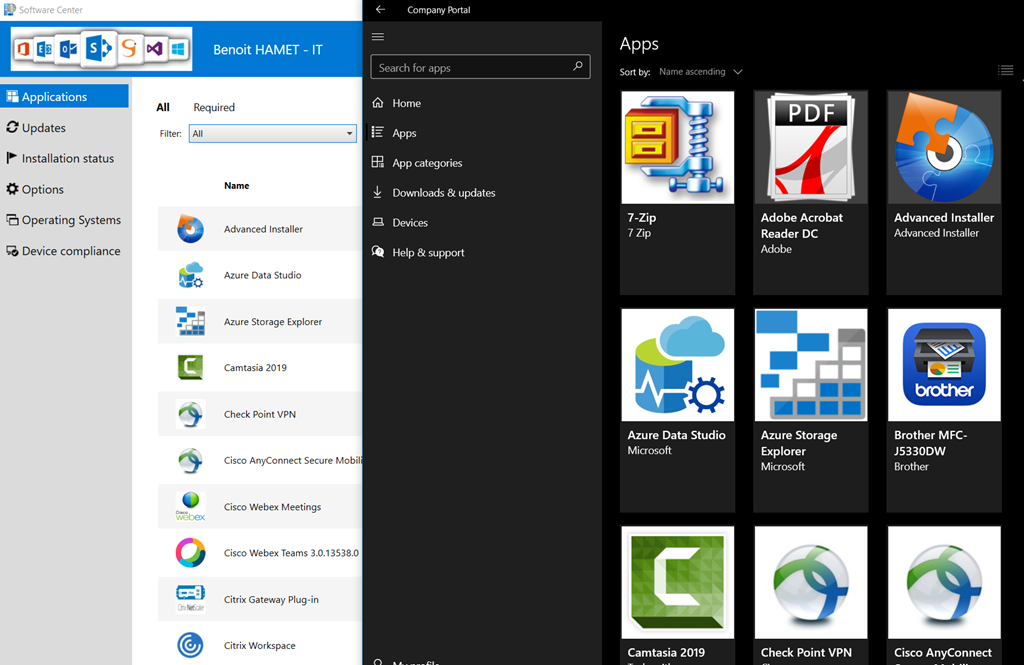The width and height of the screenshot is (1024, 665).
Task: Select the Brother MFC-J5330DW app icon
Action: point(943,365)
